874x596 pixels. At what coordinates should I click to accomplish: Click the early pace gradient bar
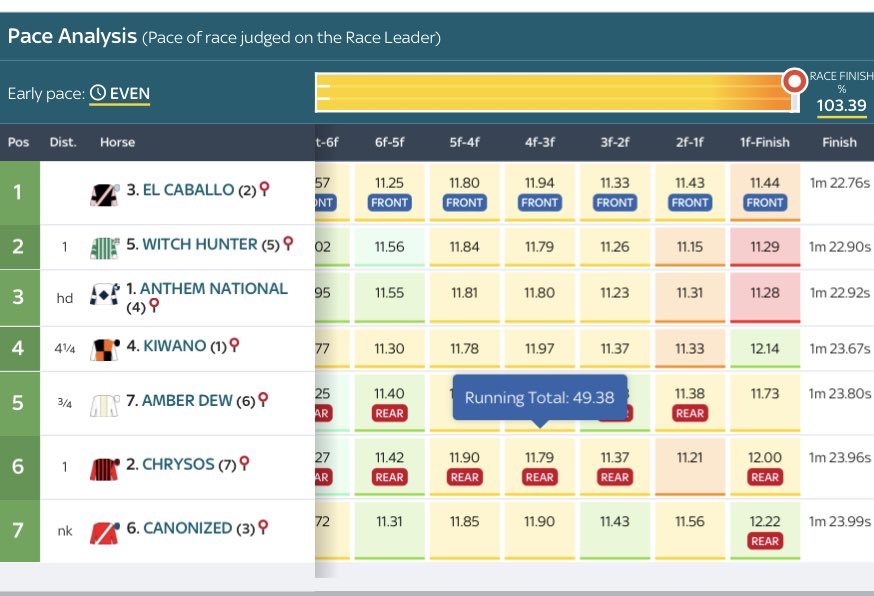click(550, 88)
